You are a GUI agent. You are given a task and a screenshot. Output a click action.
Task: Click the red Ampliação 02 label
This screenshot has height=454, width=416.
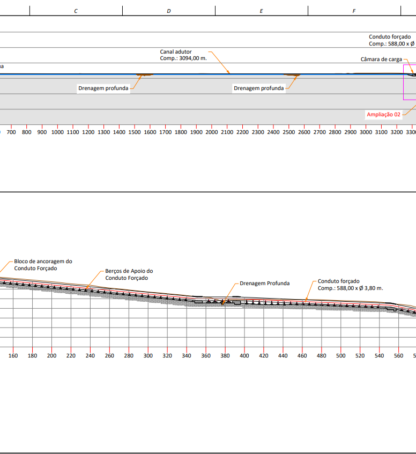click(383, 114)
